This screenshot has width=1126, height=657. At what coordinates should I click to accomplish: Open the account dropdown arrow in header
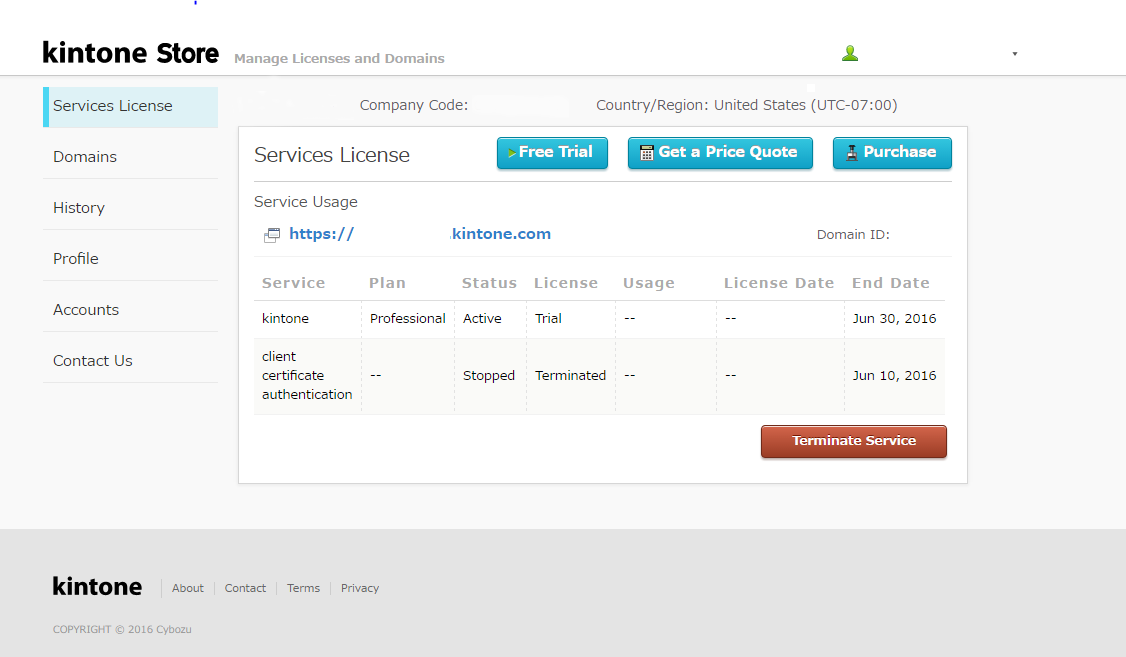pyautogui.click(x=1015, y=54)
